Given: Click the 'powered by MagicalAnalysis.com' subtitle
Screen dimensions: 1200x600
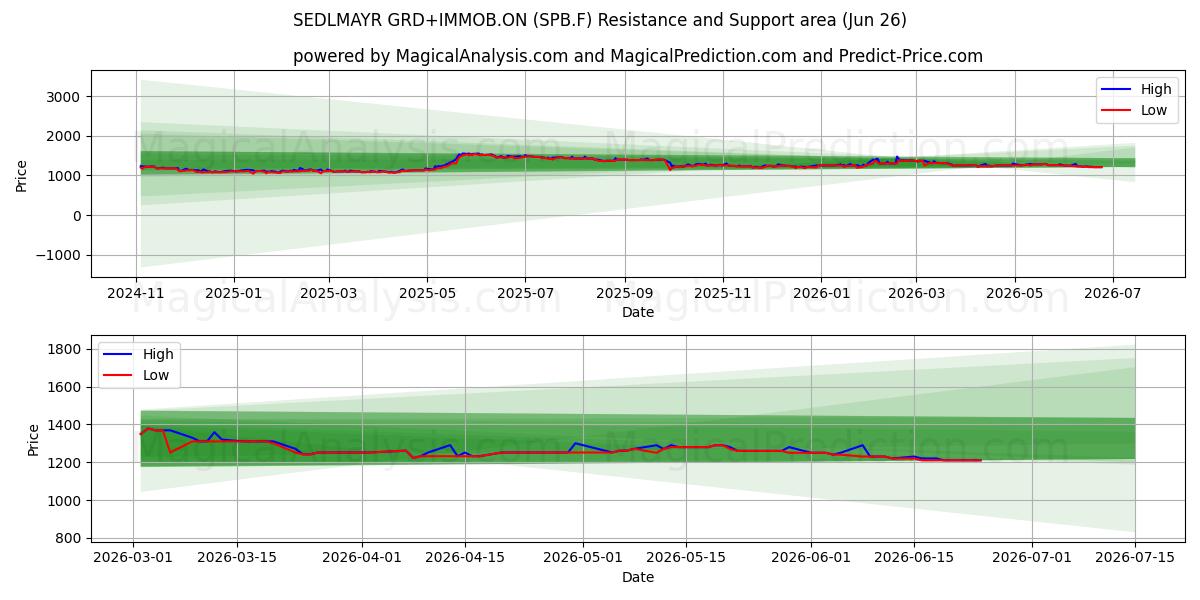Looking at the screenshot, I should [638, 56].
